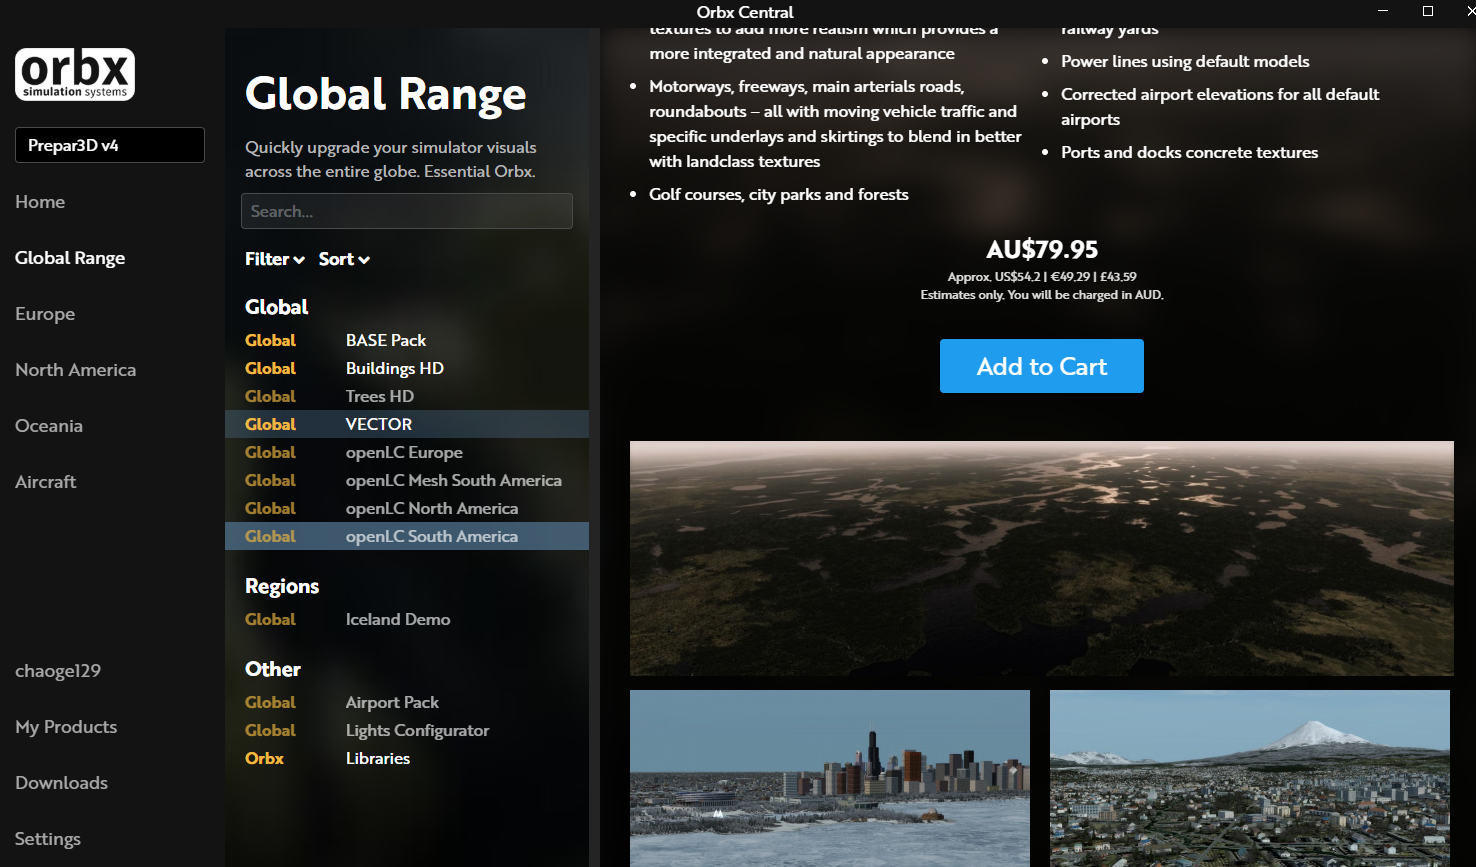The width and height of the screenshot is (1476, 867).
Task: Select openLC North America product
Action: click(x=407, y=508)
